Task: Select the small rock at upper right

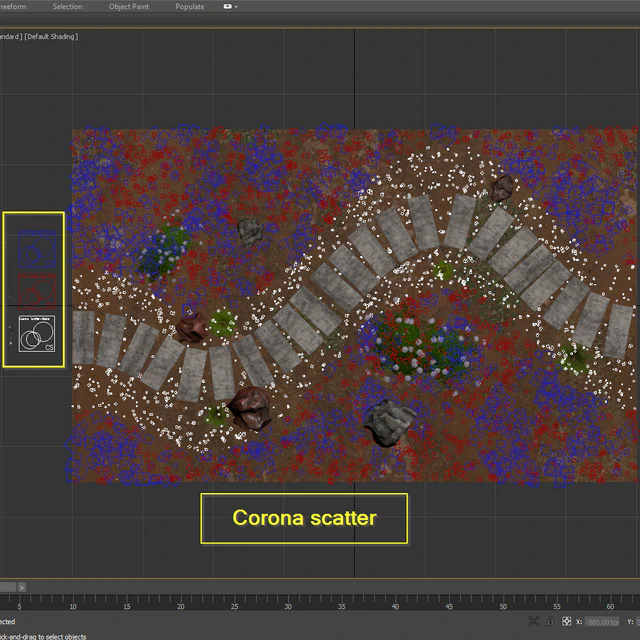Action: (x=501, y=188)
